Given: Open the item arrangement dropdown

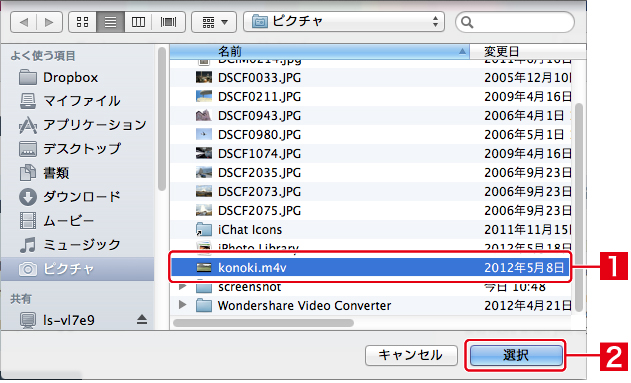Looking at the screenshot, I should pos(214,22).
